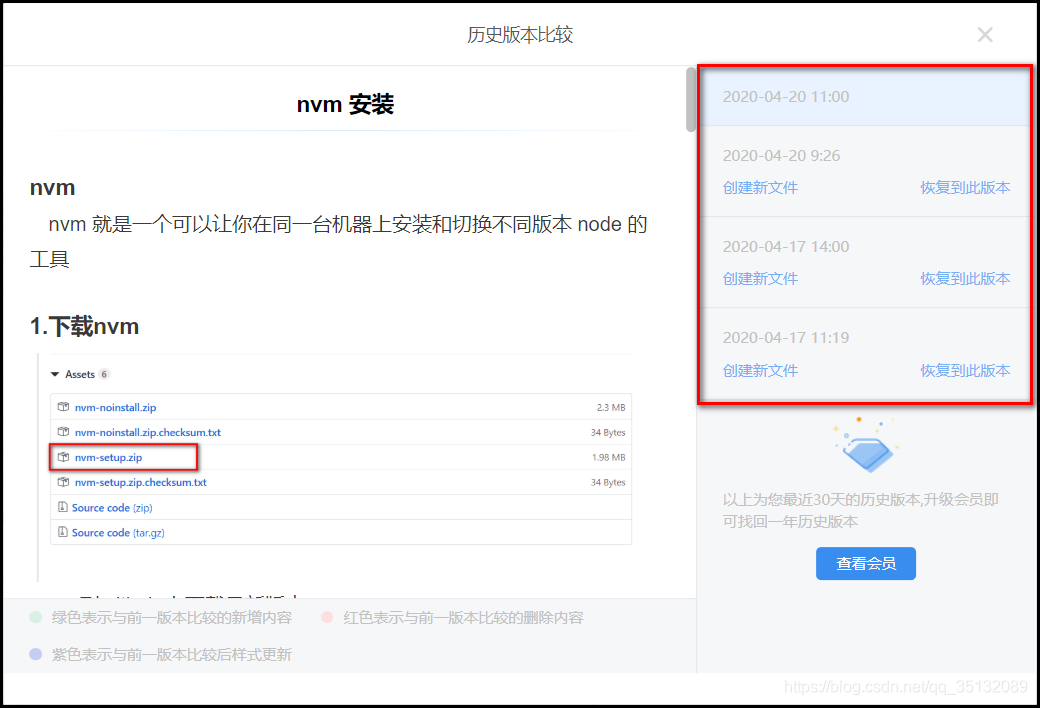This screenshot has height=708, width=1040.
Task: Click 创建新文件 under 2020-04-17 14:00
Action: point(760,279)
